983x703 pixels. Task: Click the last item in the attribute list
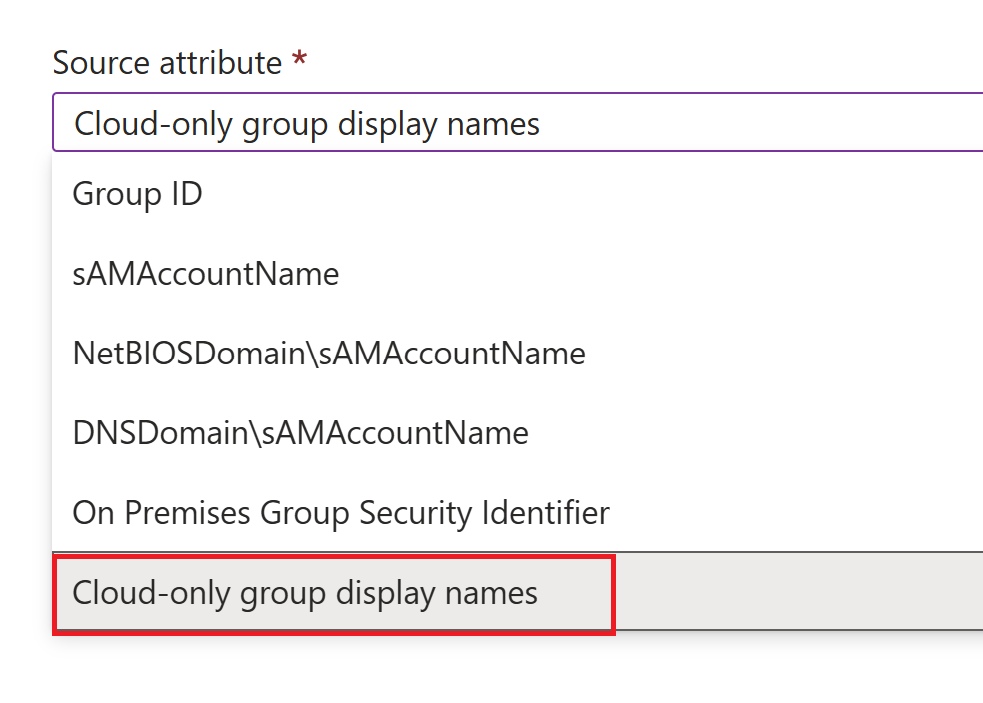tap(305, 593)
